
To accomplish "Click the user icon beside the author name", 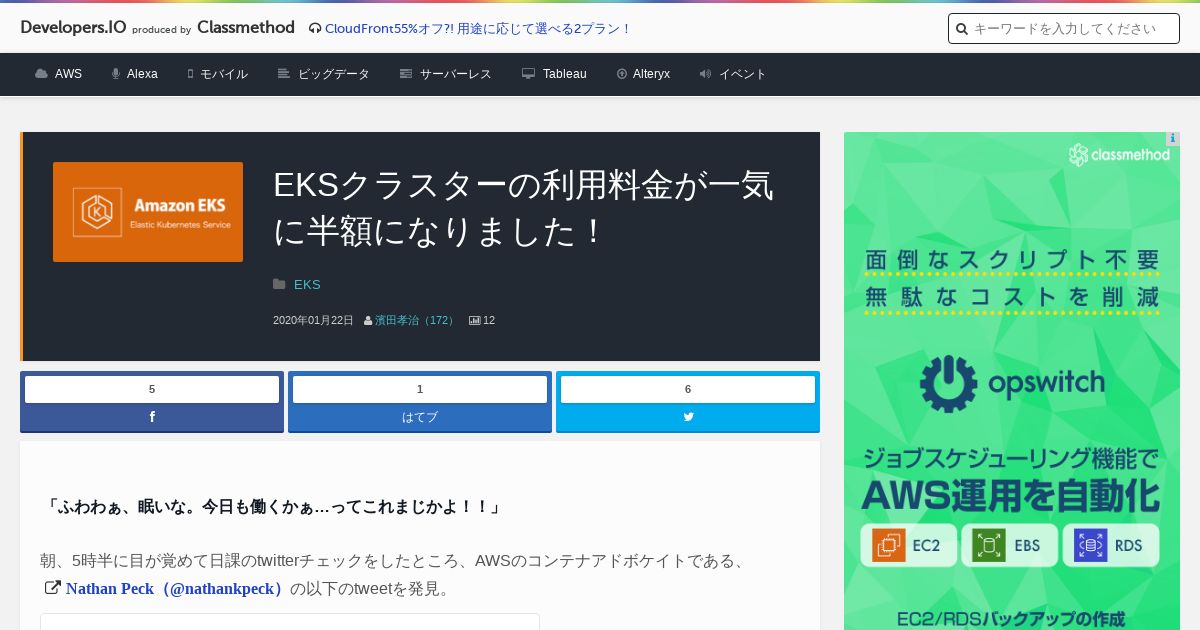I will coord(368,321).
